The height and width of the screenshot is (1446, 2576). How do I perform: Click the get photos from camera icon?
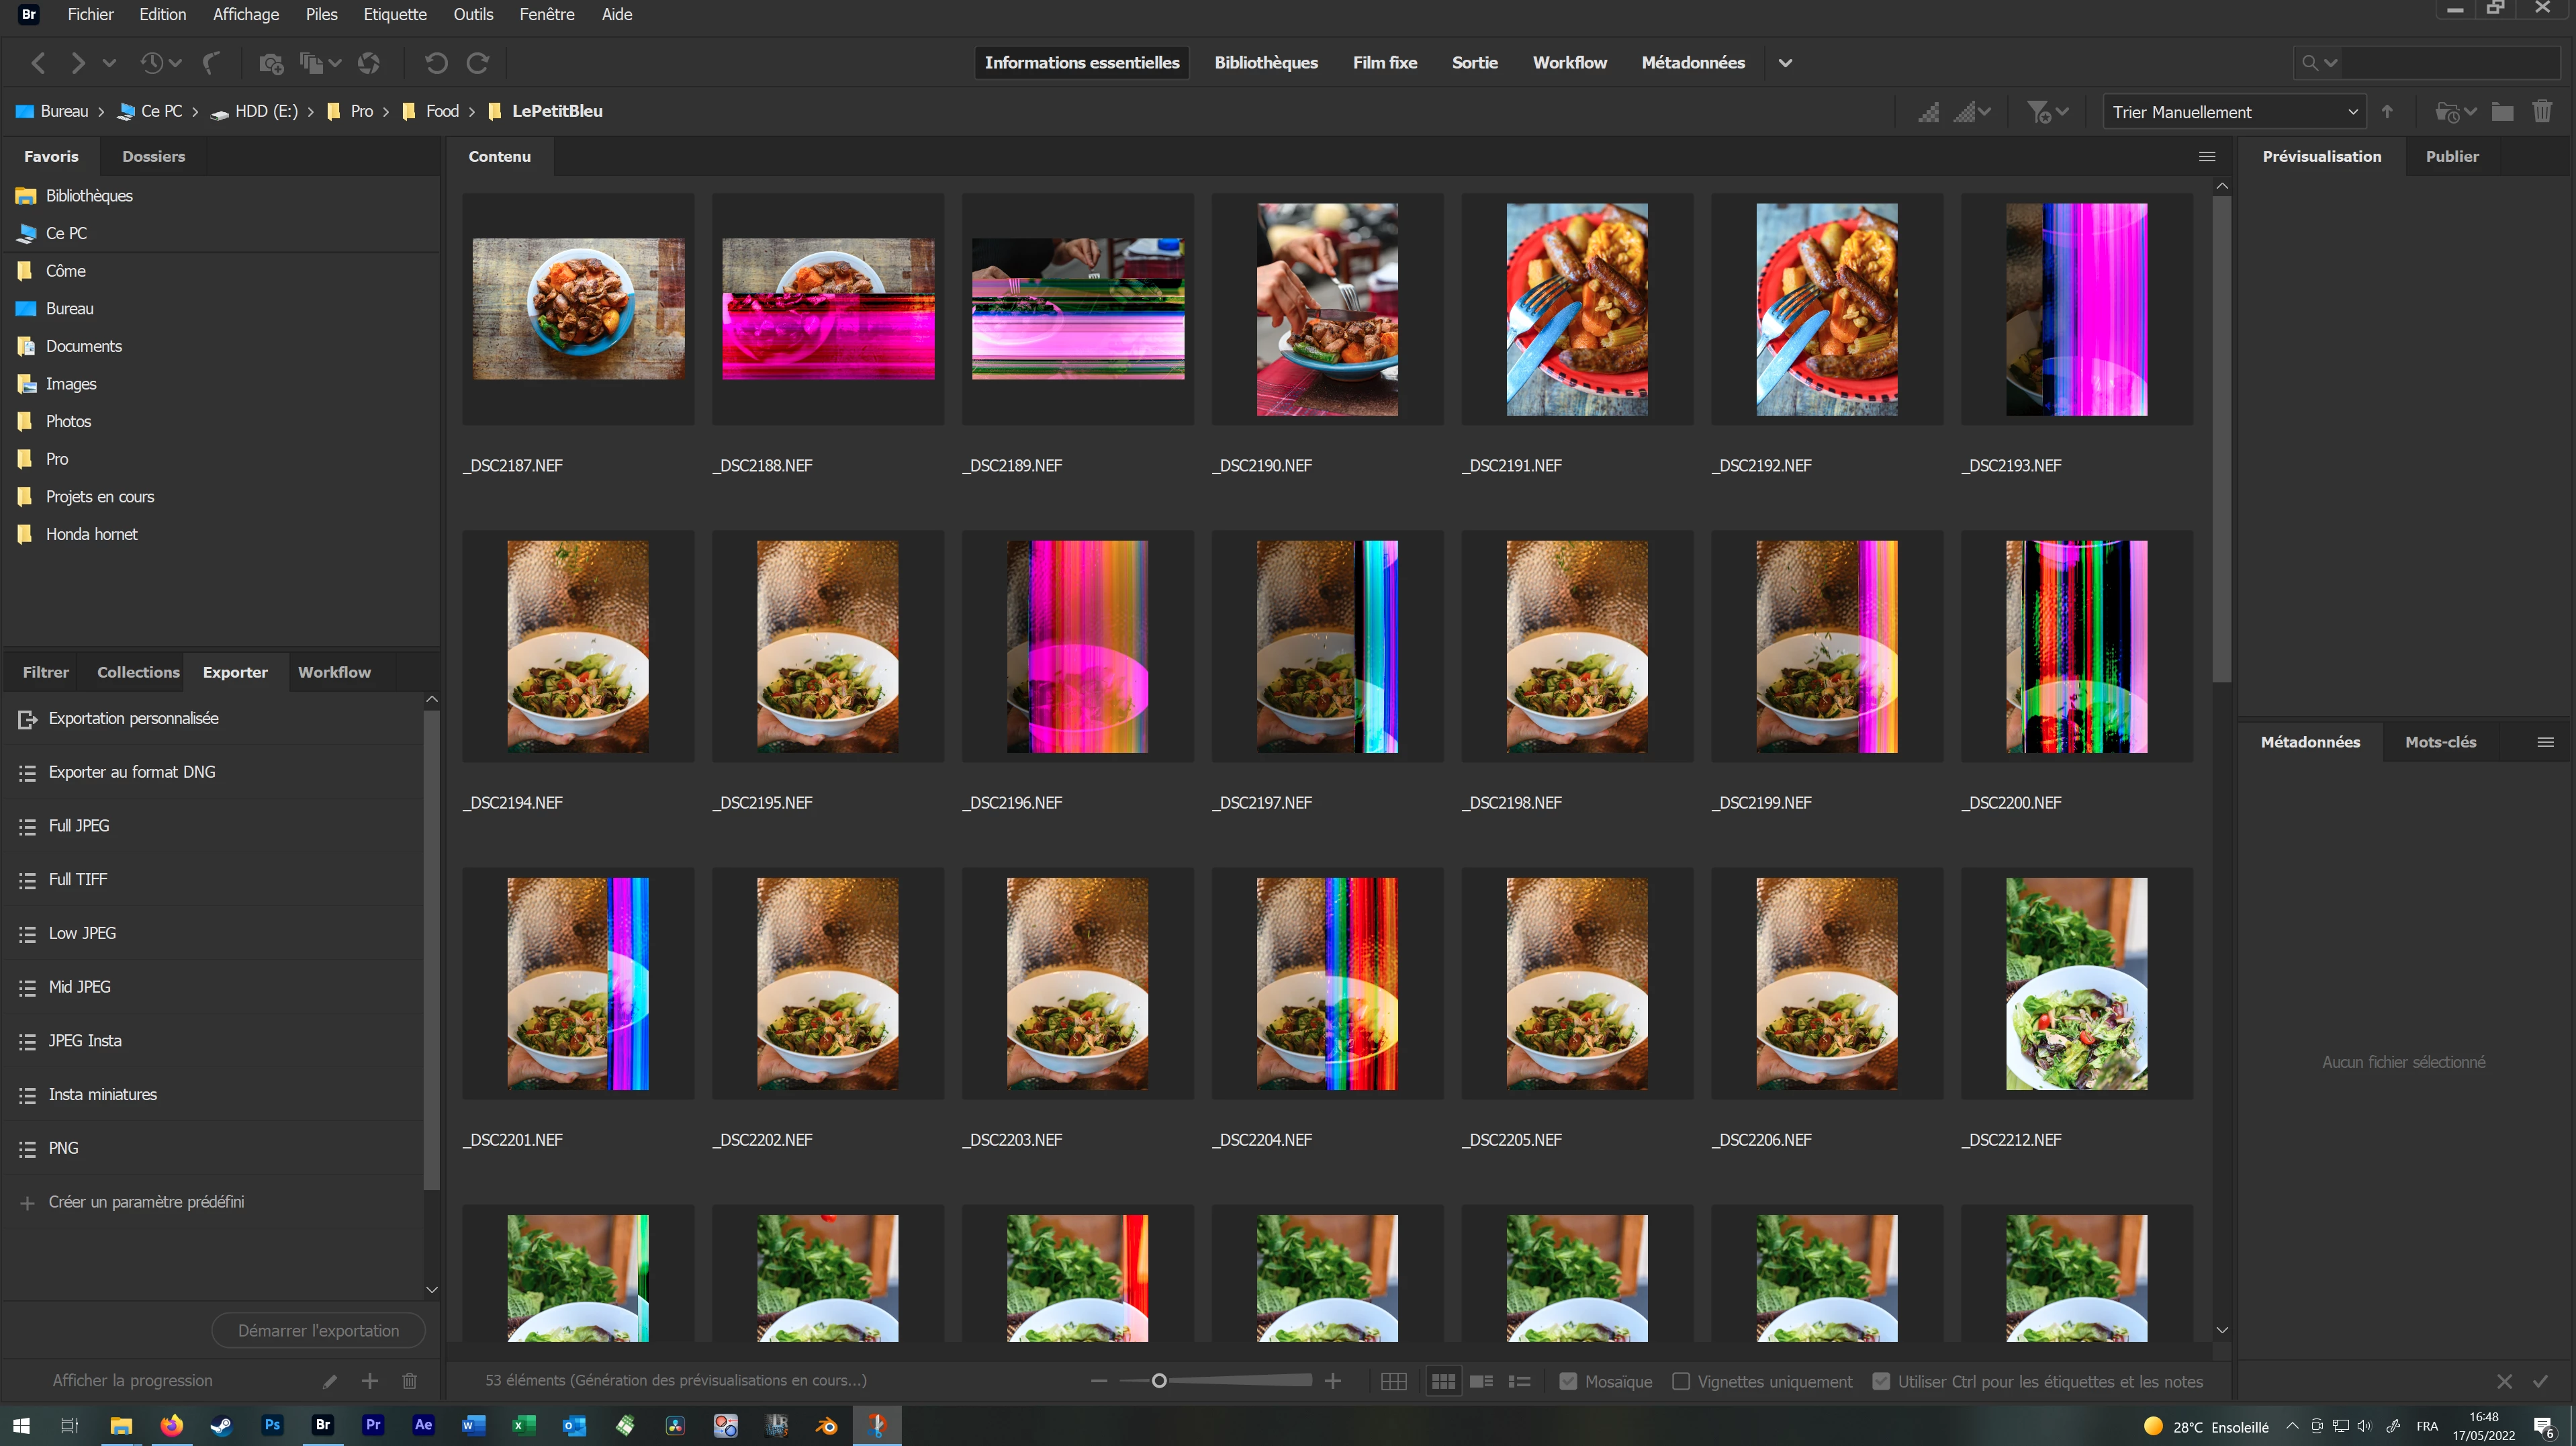[270, 64]
